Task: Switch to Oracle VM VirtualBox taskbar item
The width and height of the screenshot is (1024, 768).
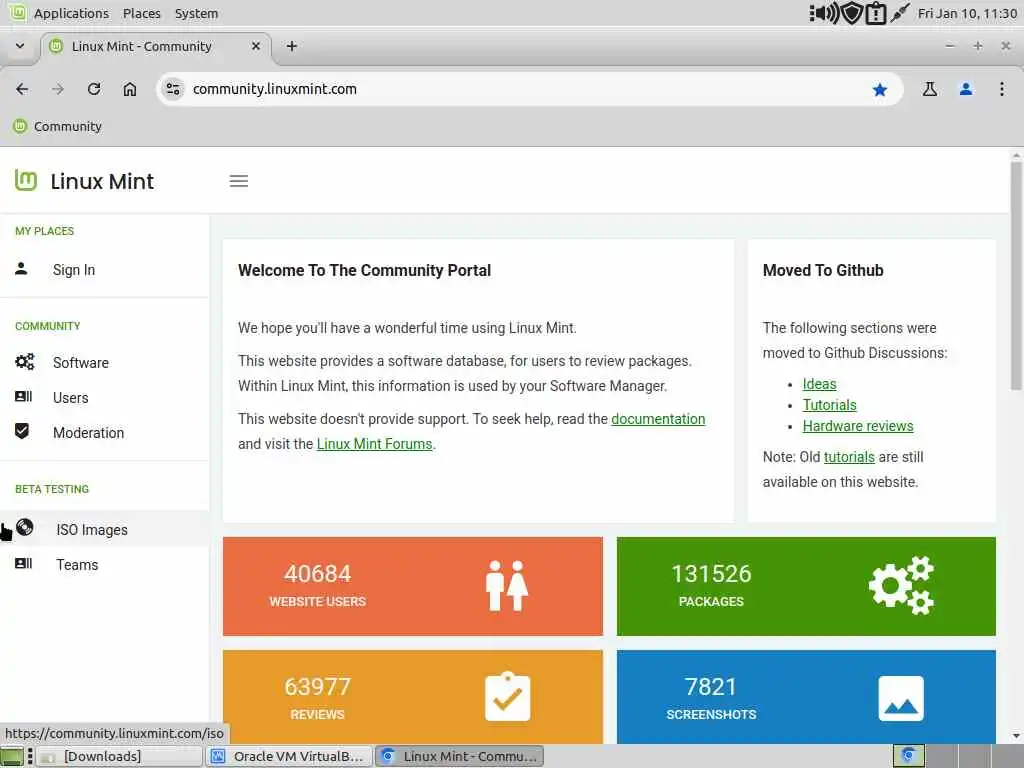Action: click(289, 756)
